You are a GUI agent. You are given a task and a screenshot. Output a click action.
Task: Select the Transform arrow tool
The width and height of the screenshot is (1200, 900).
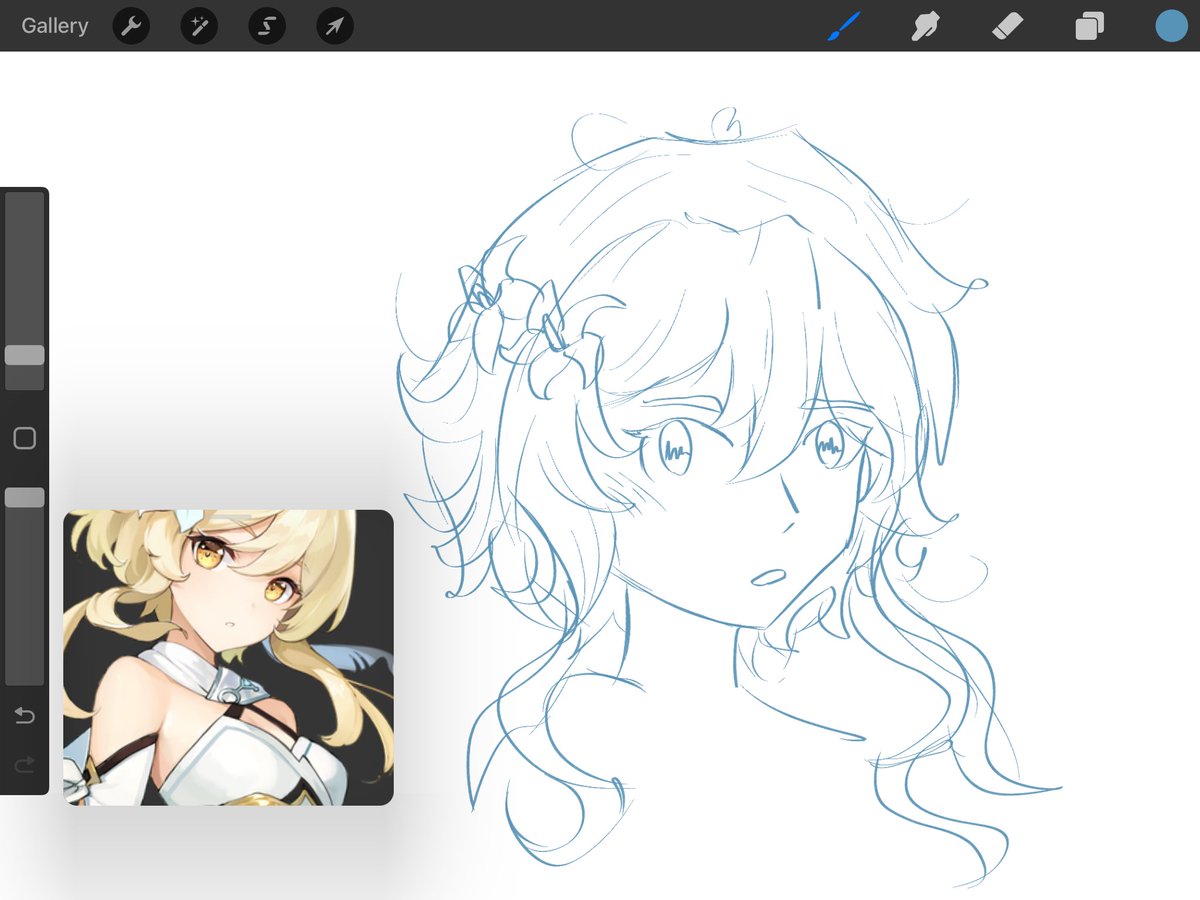(333, 26)
